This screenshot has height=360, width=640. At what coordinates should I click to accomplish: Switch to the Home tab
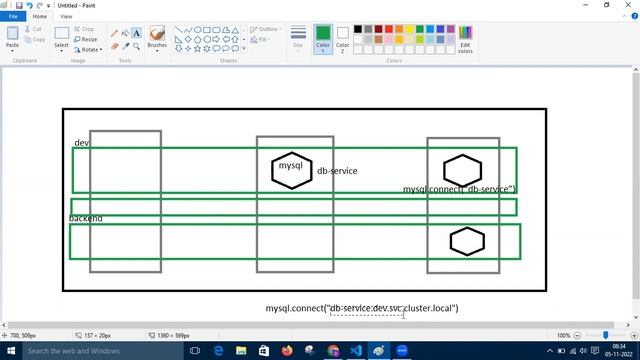tap(40, 16)
